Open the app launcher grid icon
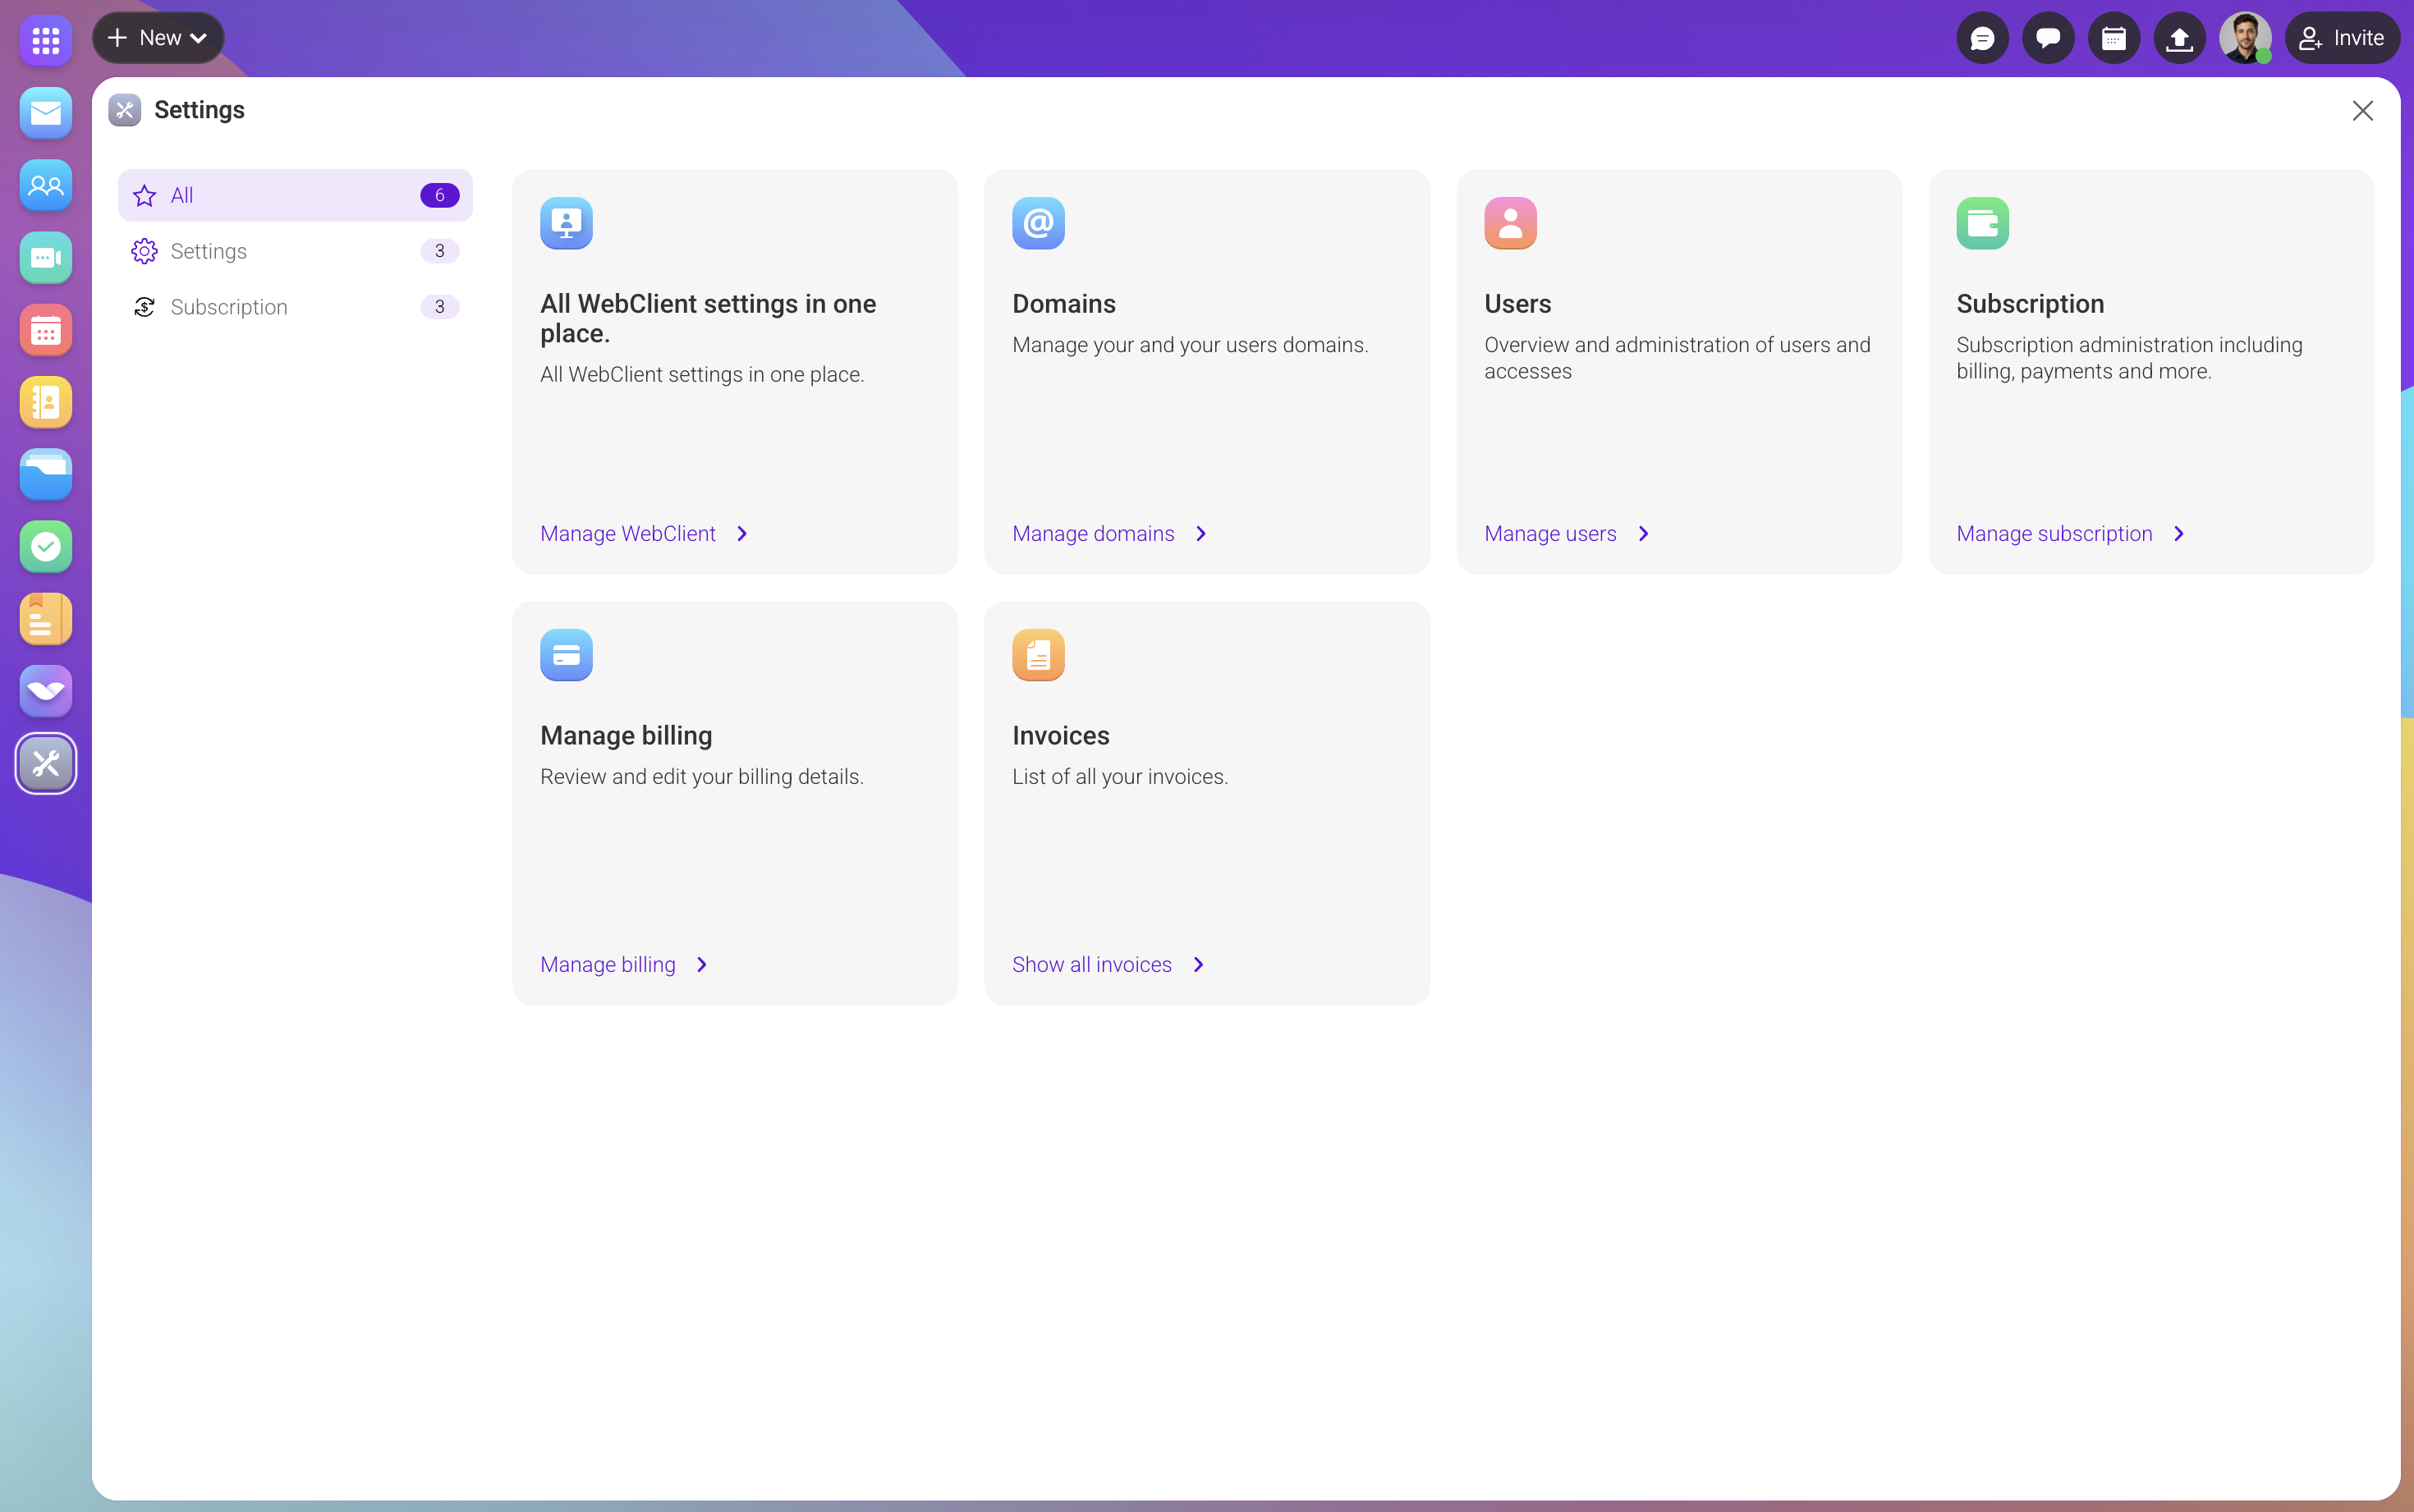The height and width of the screenshot is (1512, 2414). click(x=46, y=40)
